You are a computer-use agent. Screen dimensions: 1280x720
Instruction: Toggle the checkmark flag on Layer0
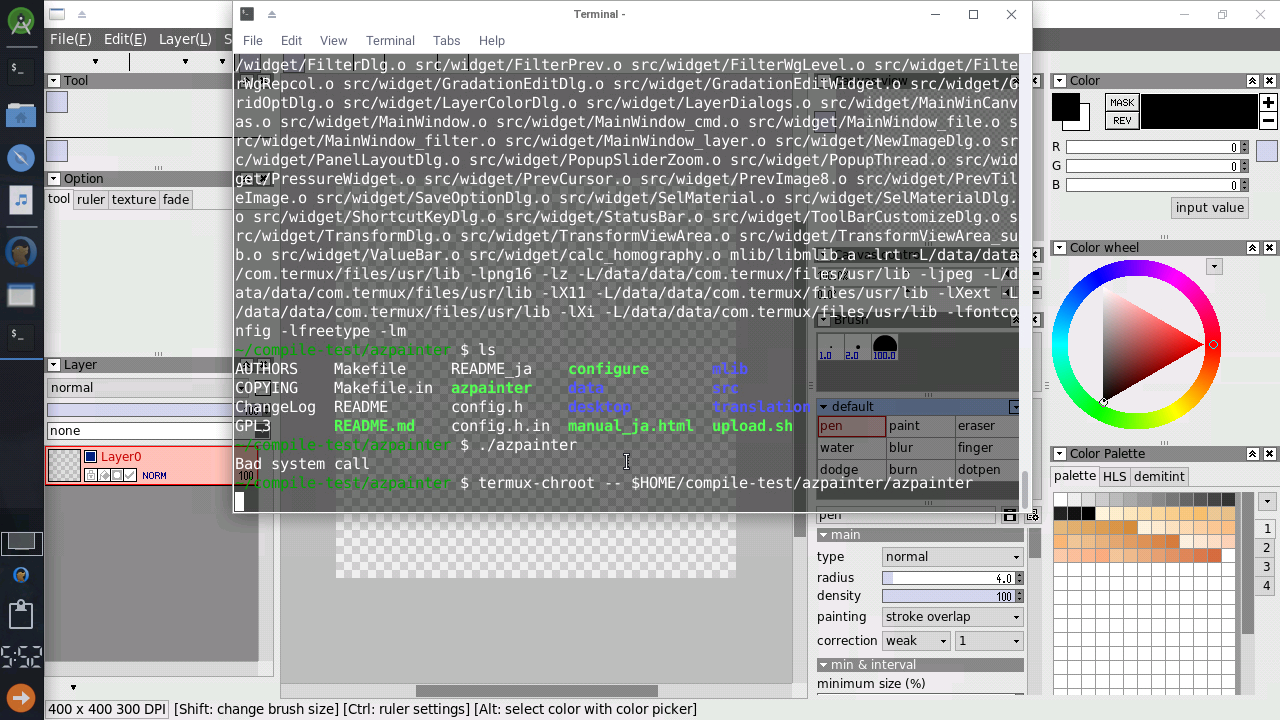pyautogui.click(x=130, y=475)
